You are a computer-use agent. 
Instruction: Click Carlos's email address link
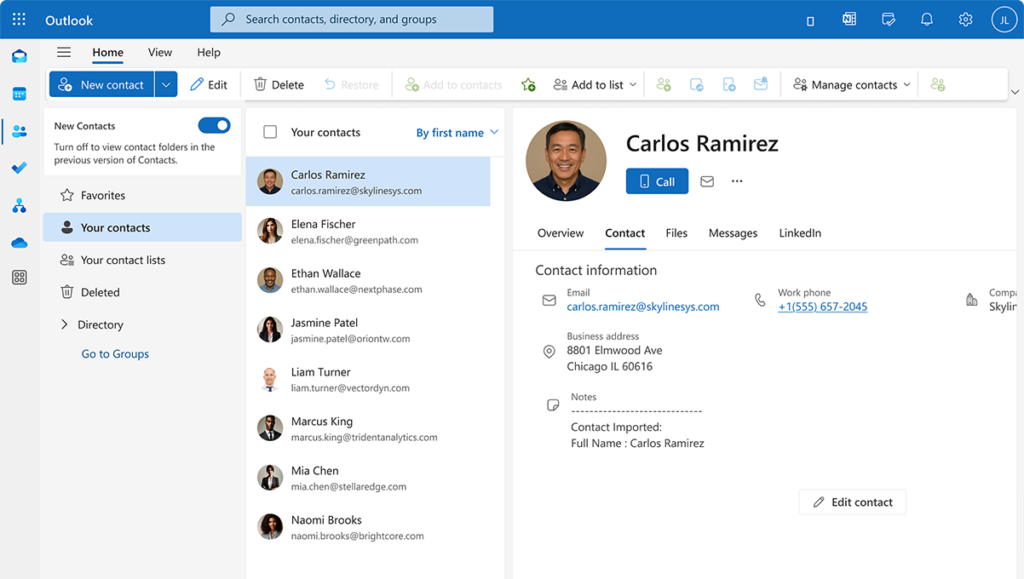tap(643, 307)
